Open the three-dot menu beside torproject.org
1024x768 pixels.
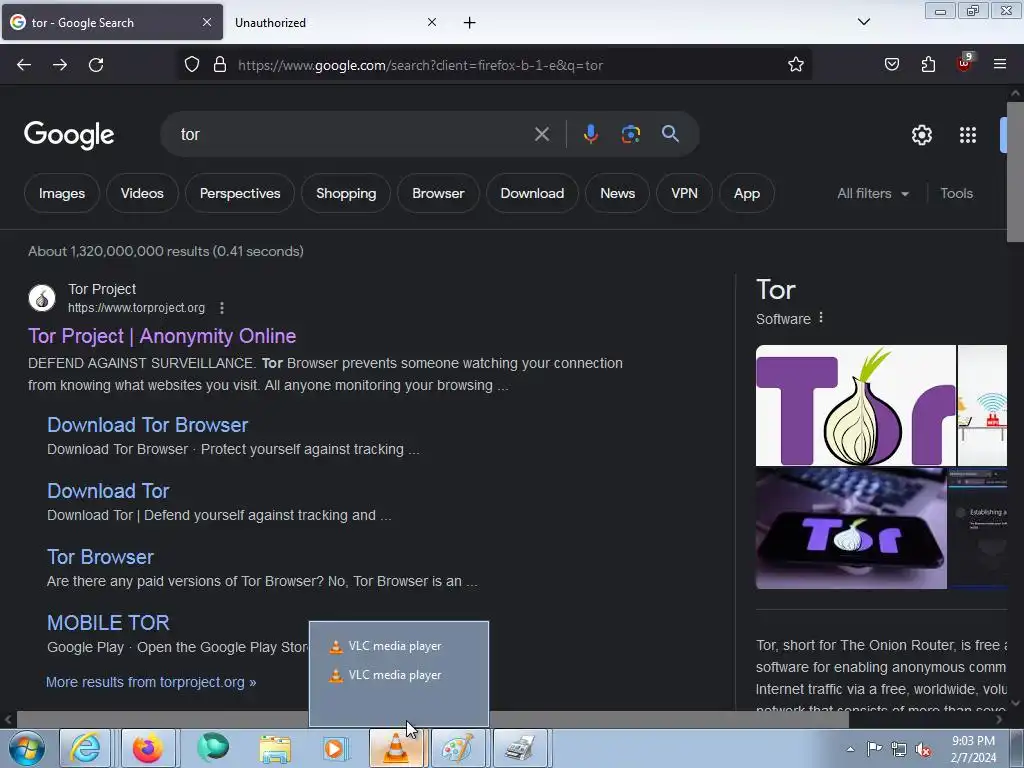pyautogui.click(x=222, y=308)
